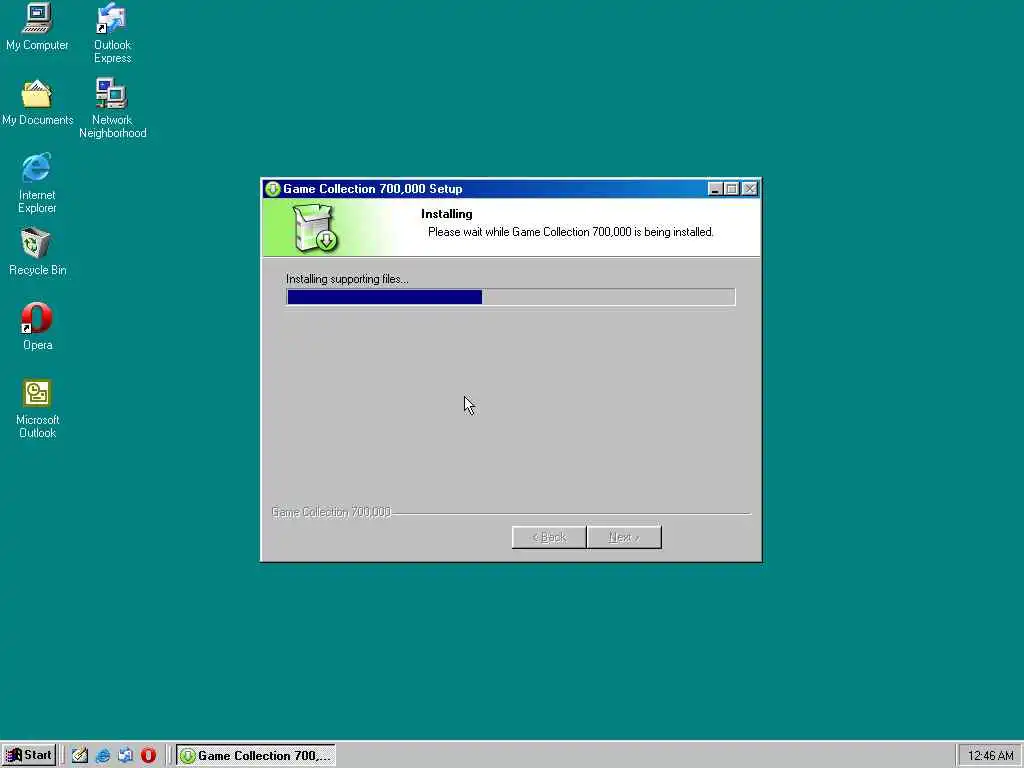1024x768 pixels.
Task: Launch Opera from quick launch bar
Action: coord(148,756)
